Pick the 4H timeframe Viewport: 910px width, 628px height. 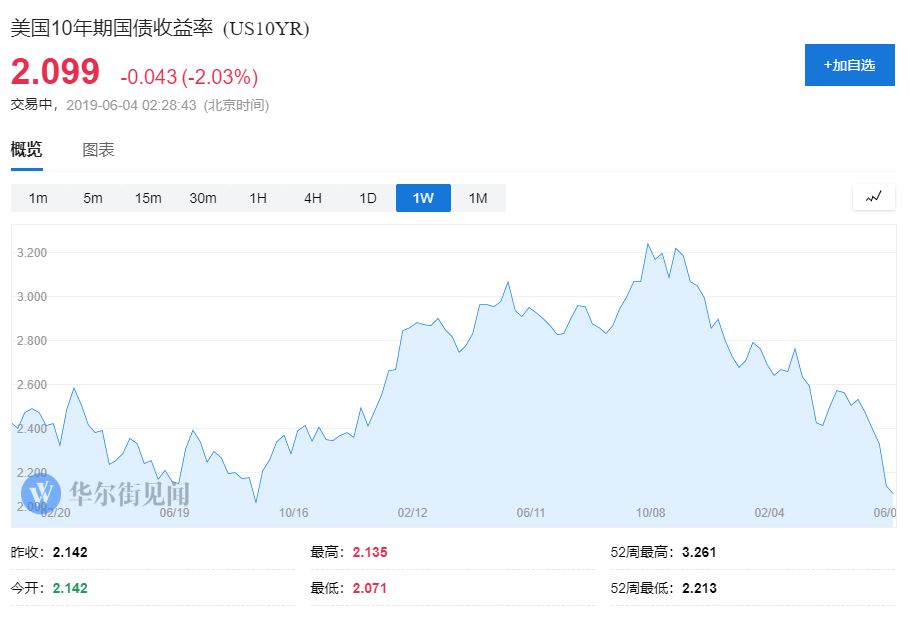[313, 198]
